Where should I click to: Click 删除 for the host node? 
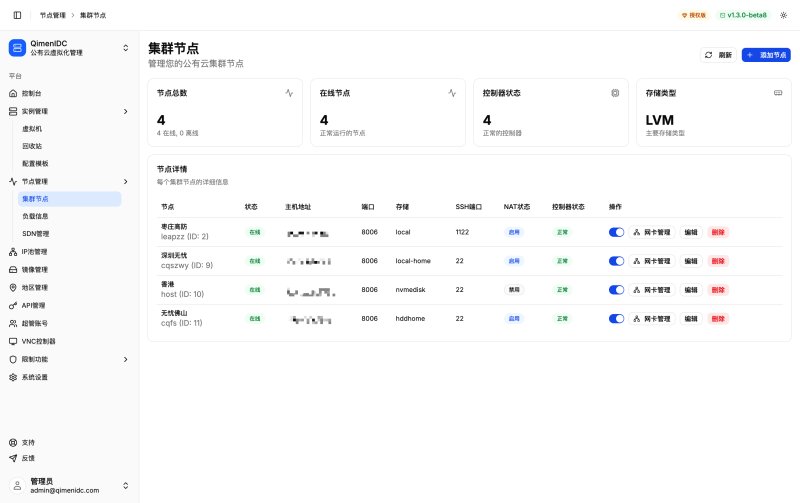click(718, 290)
